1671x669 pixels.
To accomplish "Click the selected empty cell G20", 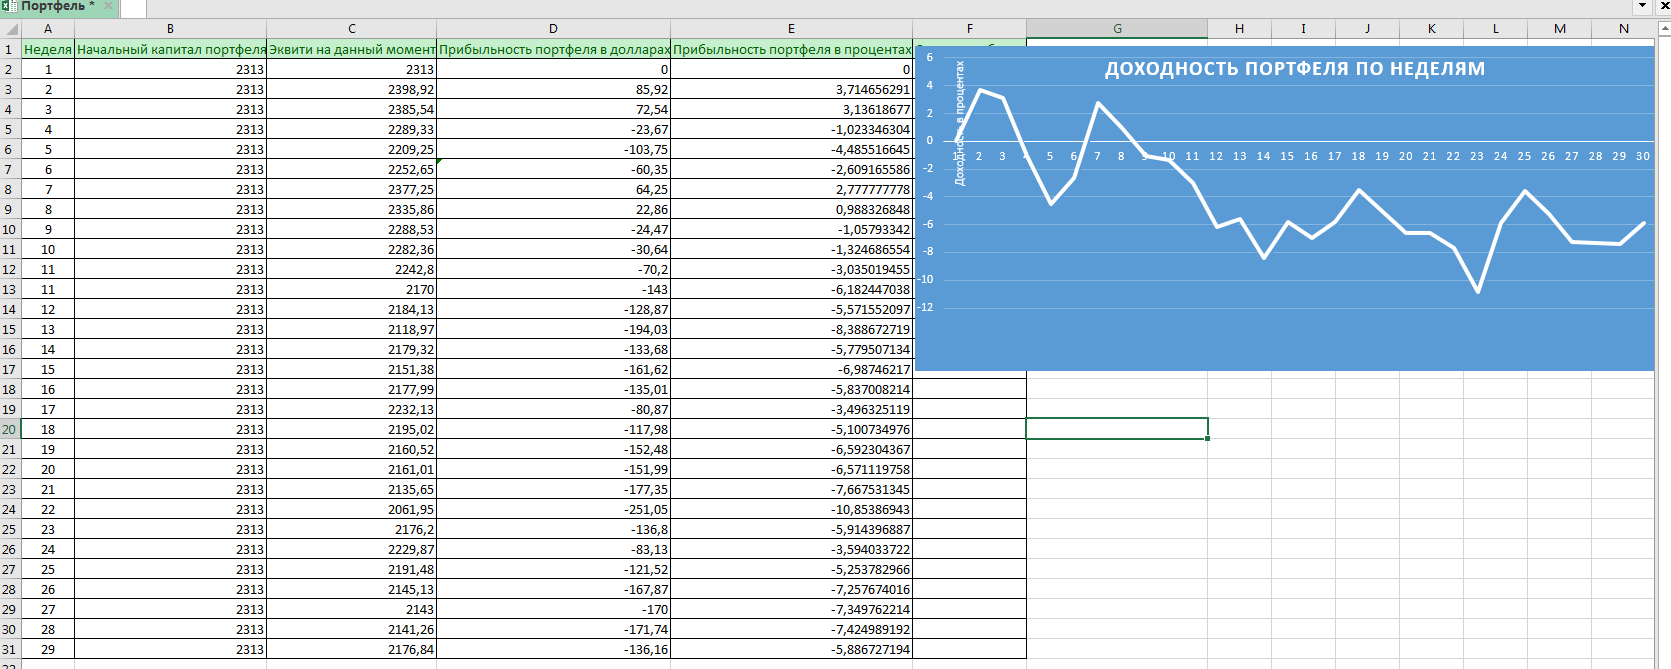I will click(x=1116, y=429).
